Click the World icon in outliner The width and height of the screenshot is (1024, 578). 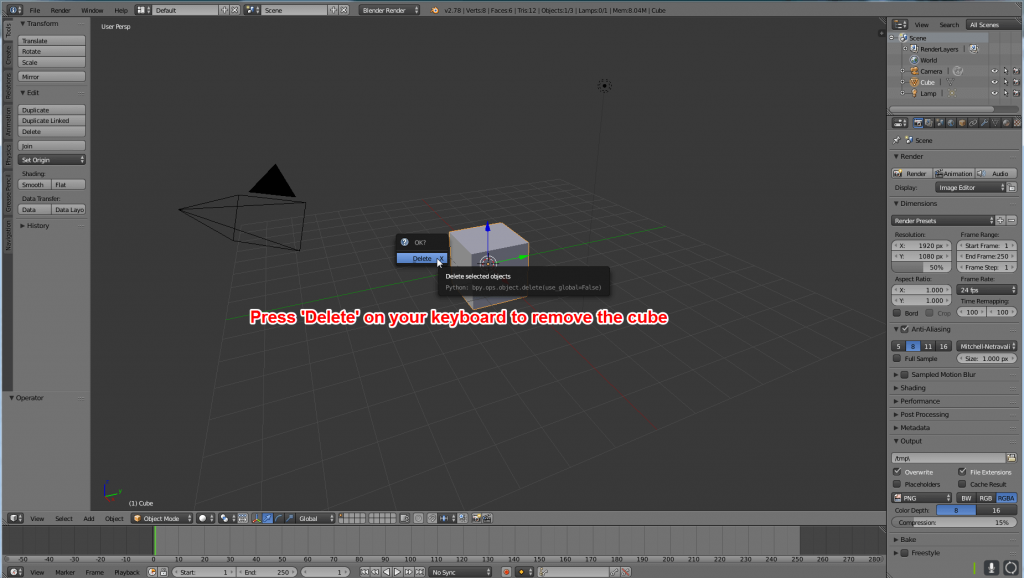click(914, 60)
